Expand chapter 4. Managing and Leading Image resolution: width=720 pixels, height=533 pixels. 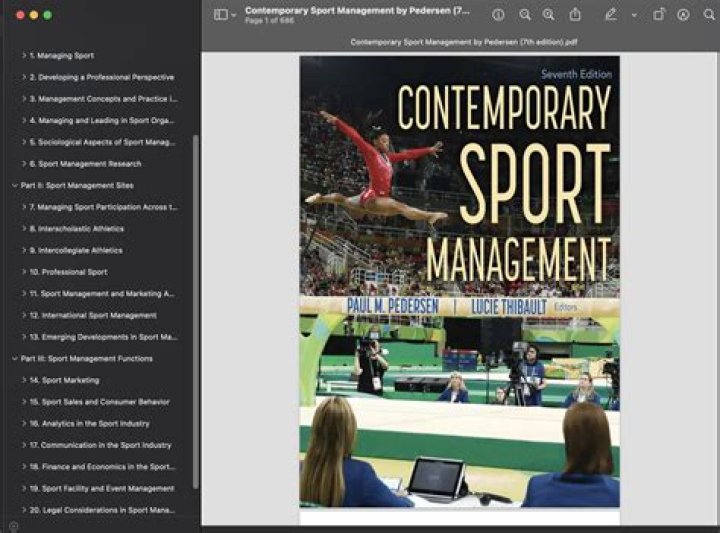click(24, 120)
